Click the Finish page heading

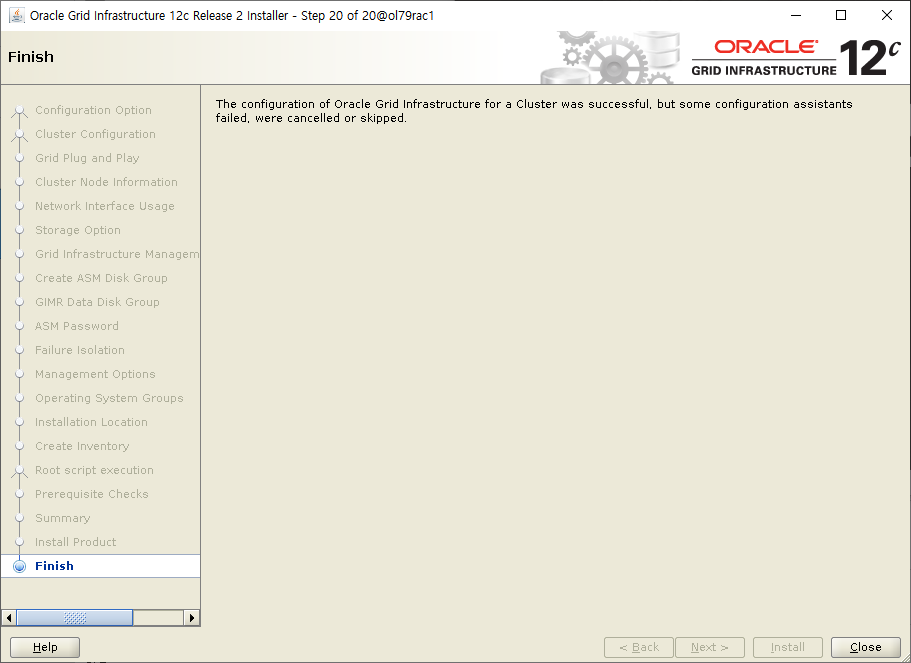[31, 57]
